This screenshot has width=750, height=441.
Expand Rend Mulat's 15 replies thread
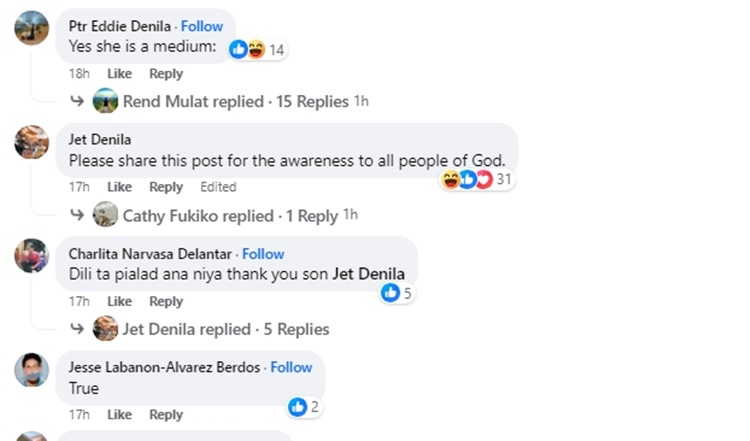235,101
